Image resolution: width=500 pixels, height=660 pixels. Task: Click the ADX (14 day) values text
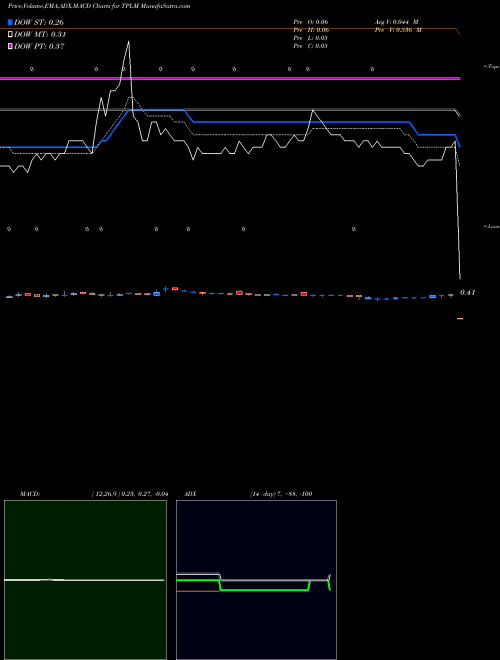click(281, 494)
